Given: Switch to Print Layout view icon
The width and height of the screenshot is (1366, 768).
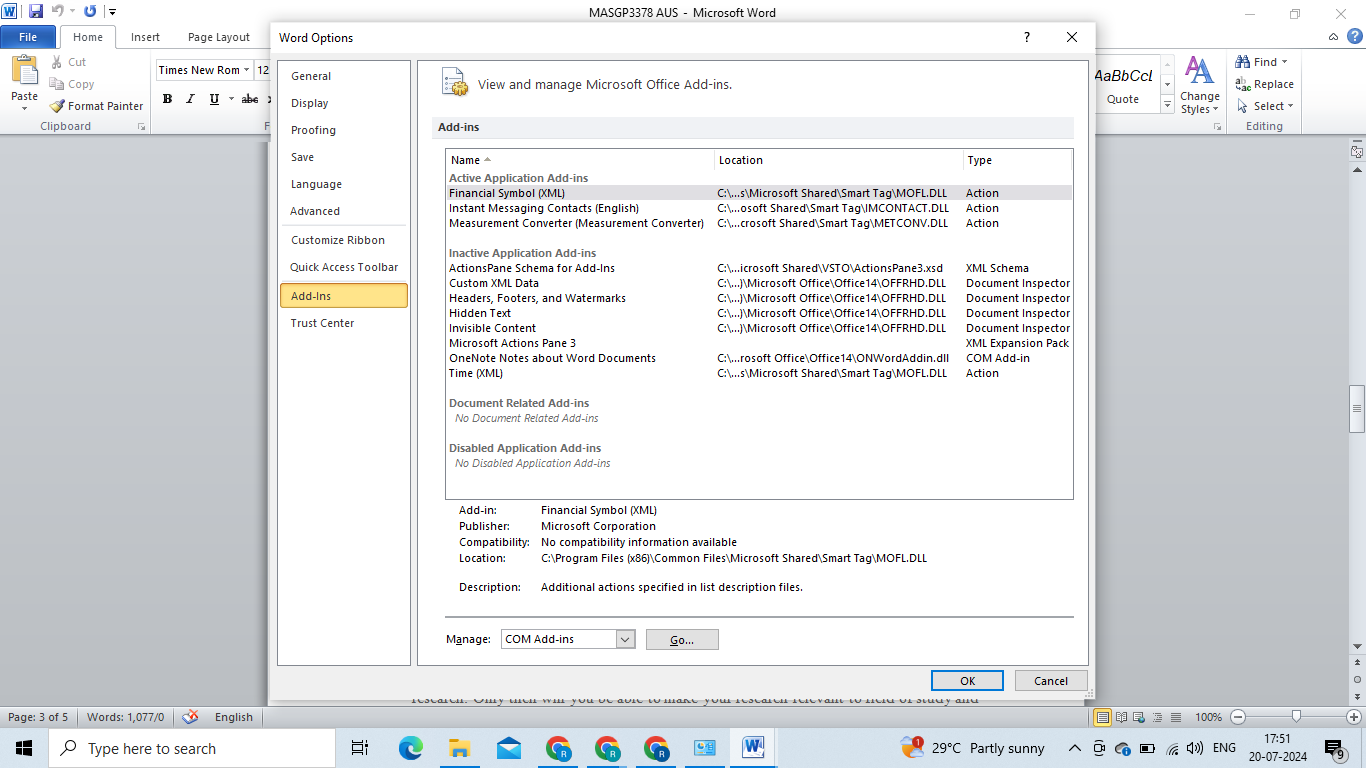Looking at the screenshot, I should pos(1103,717).
